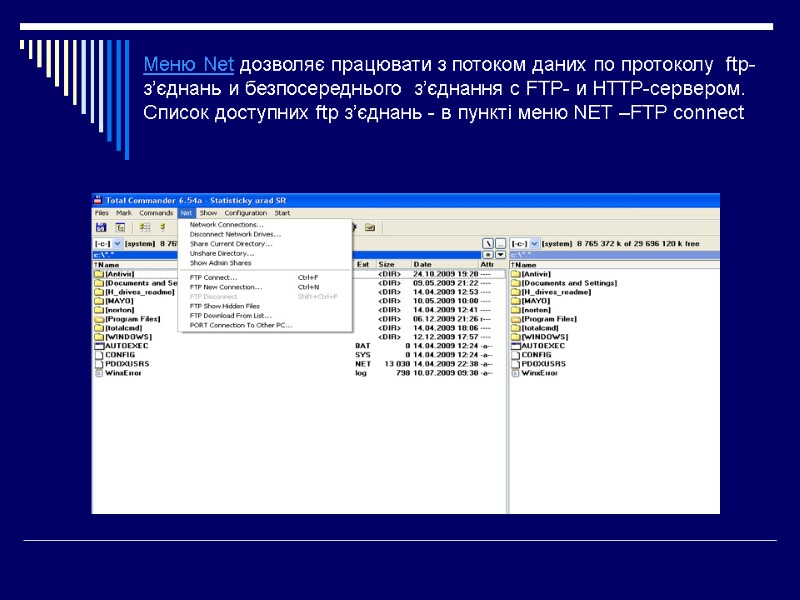
Task: Sort by the Ext column header
Action: coord(365,264)
